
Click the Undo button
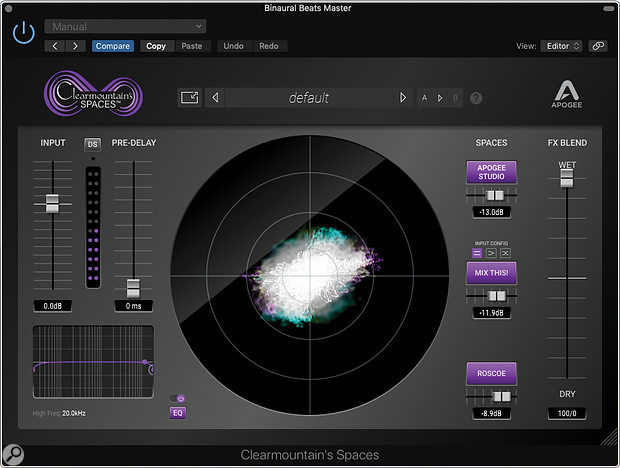[x=233, y=46]
